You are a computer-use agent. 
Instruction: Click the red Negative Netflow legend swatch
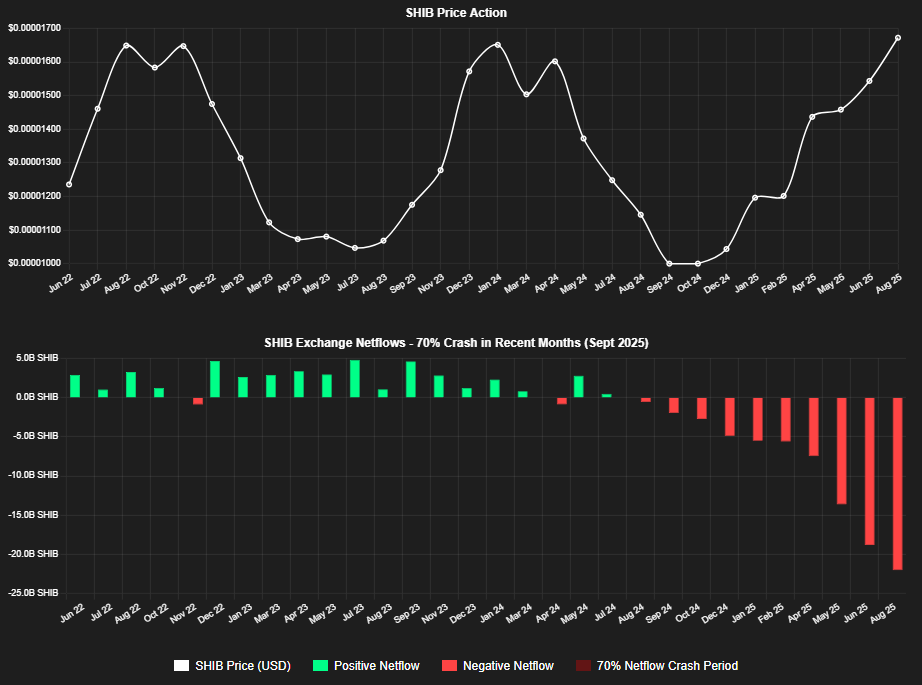[x=449, y=666]
